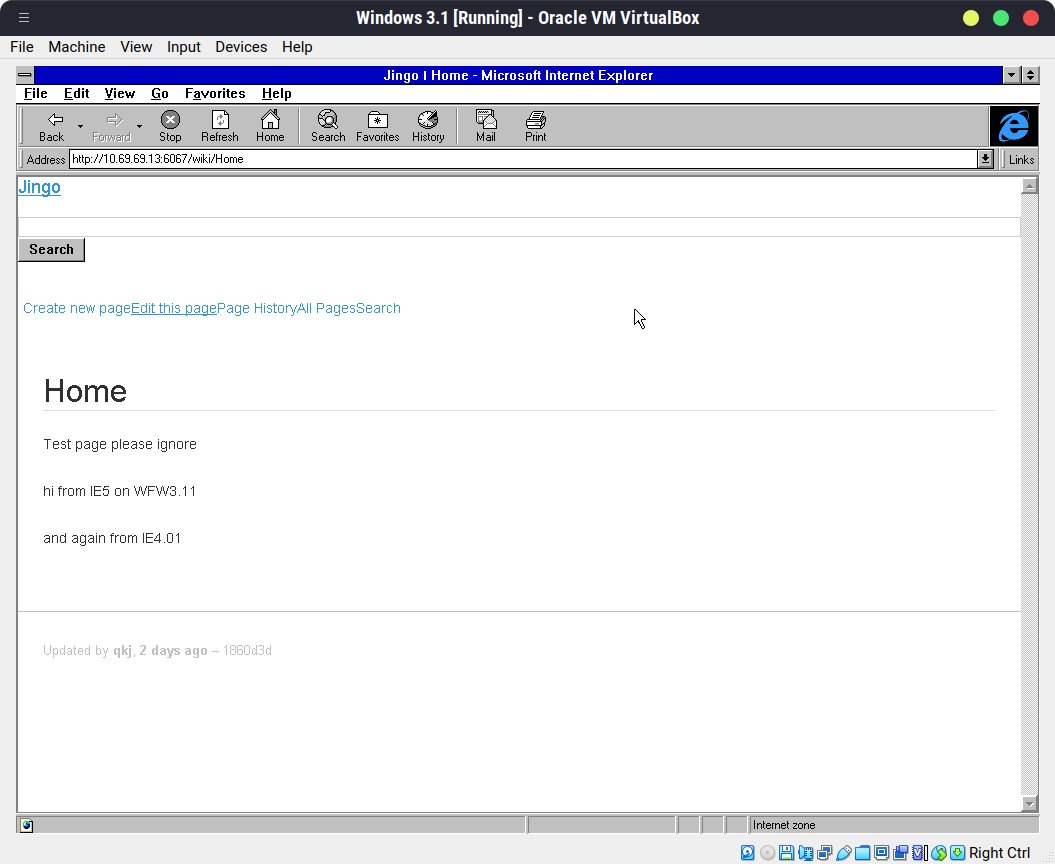
Task: Open IE View menu
Action: point(120,94)
